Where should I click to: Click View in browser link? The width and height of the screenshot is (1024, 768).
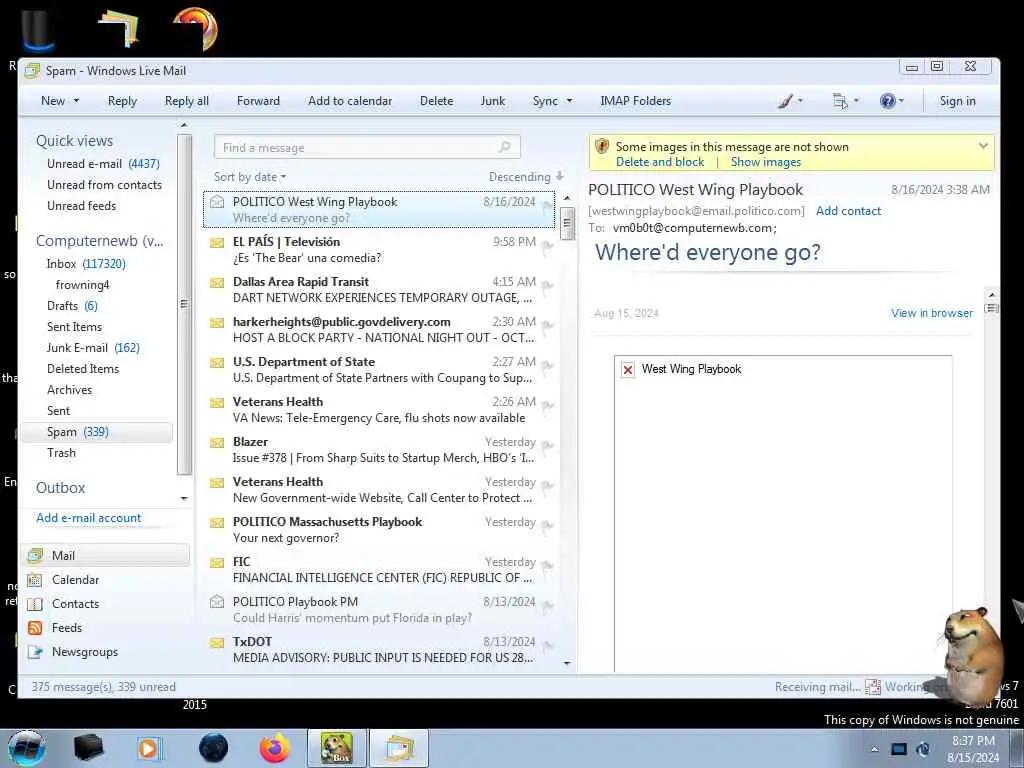931,313
